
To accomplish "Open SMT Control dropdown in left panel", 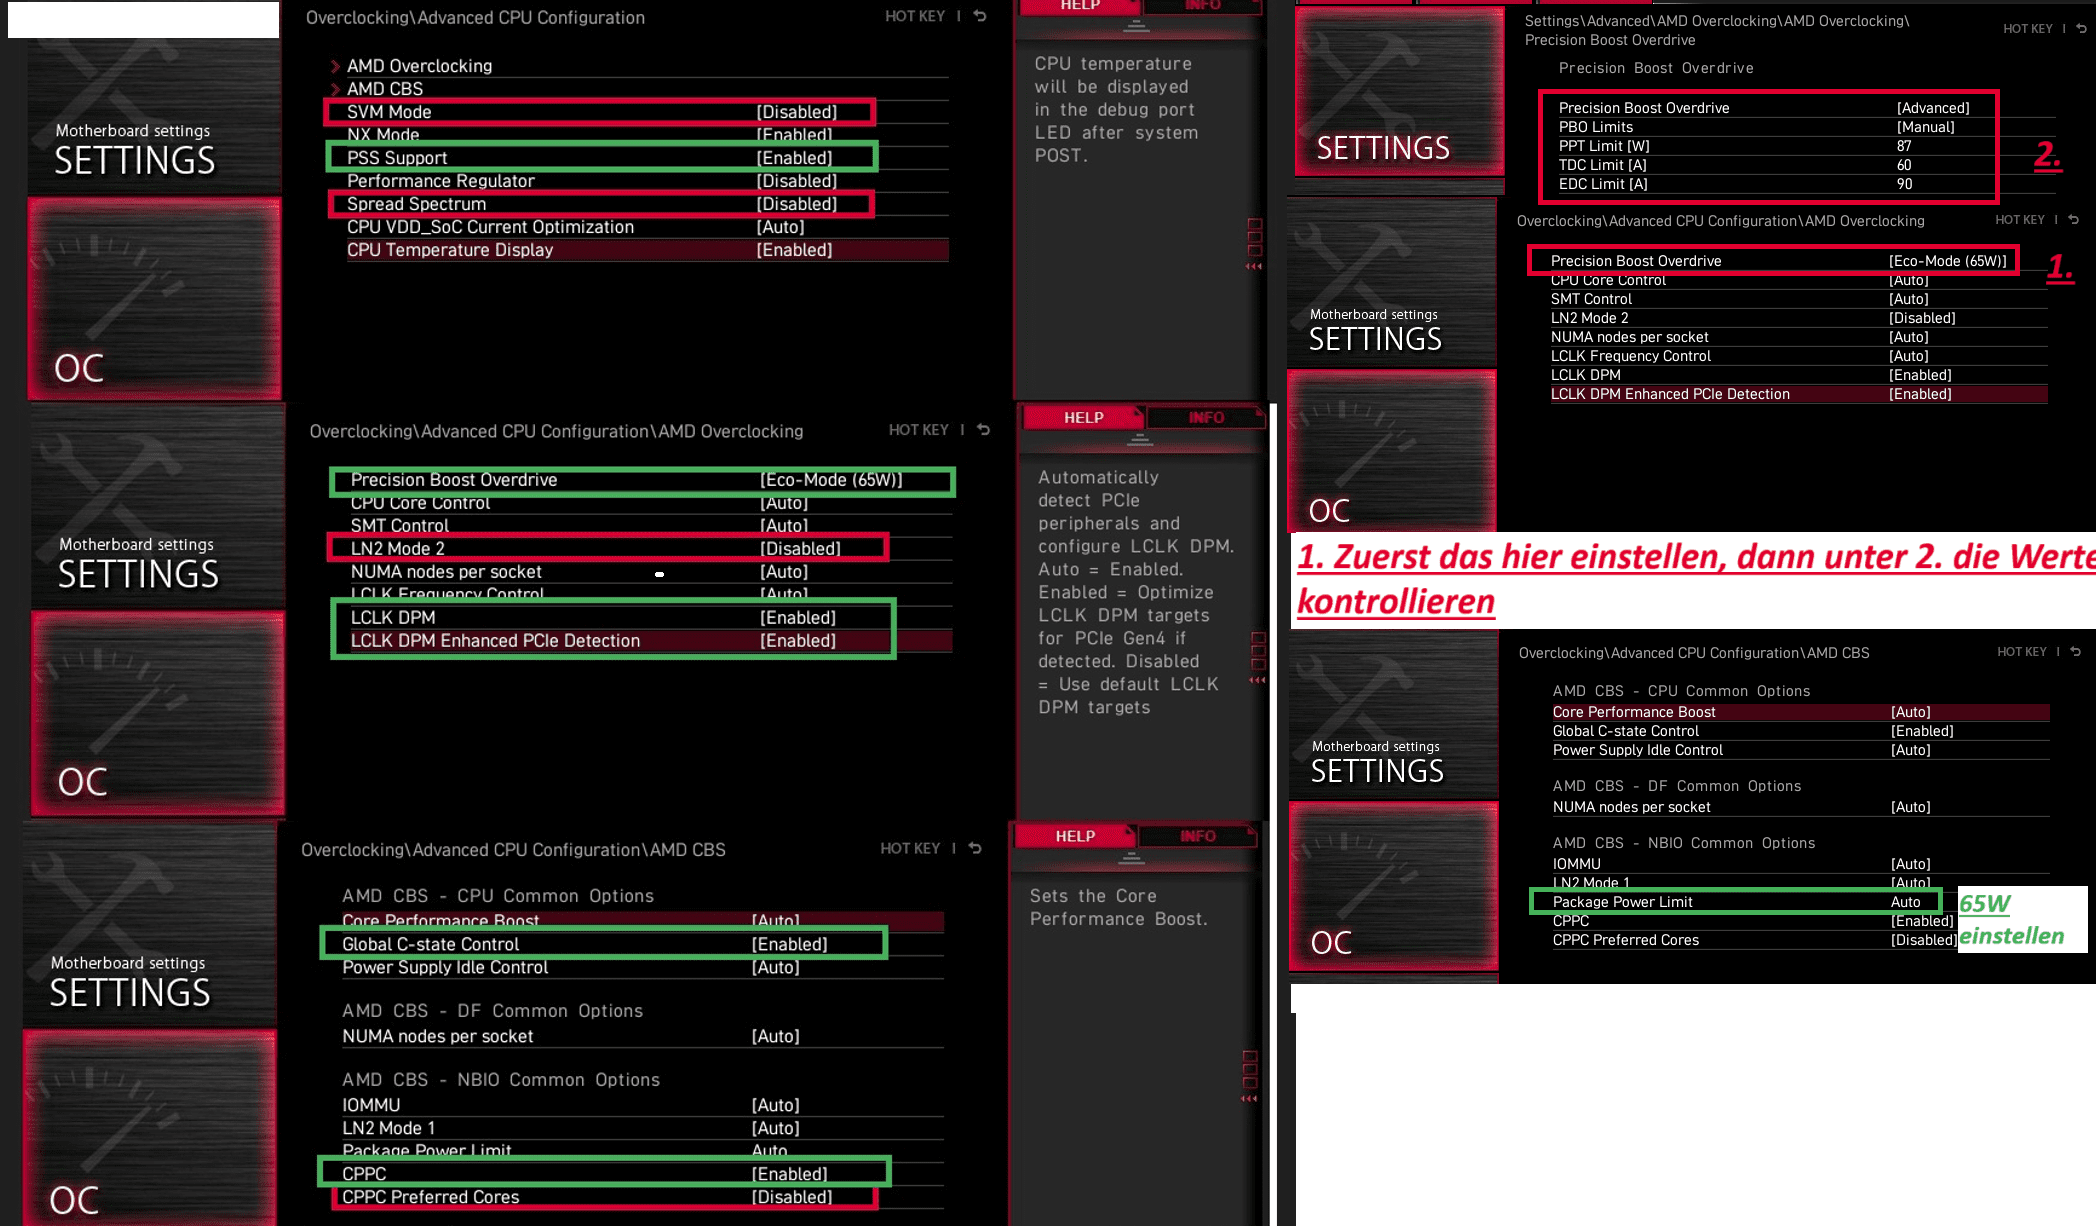I will point(784,526).
